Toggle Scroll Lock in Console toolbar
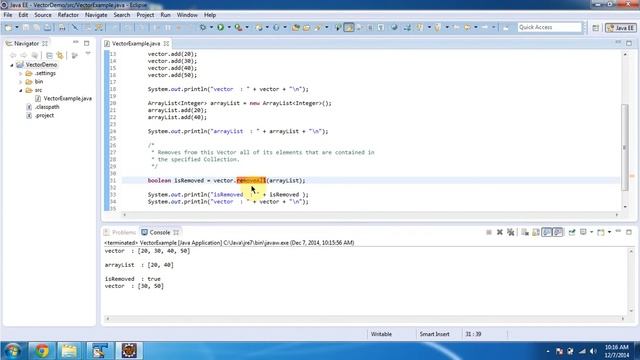Screen dimensions: 640x360 pyautogui.click(x=536, y=232)
